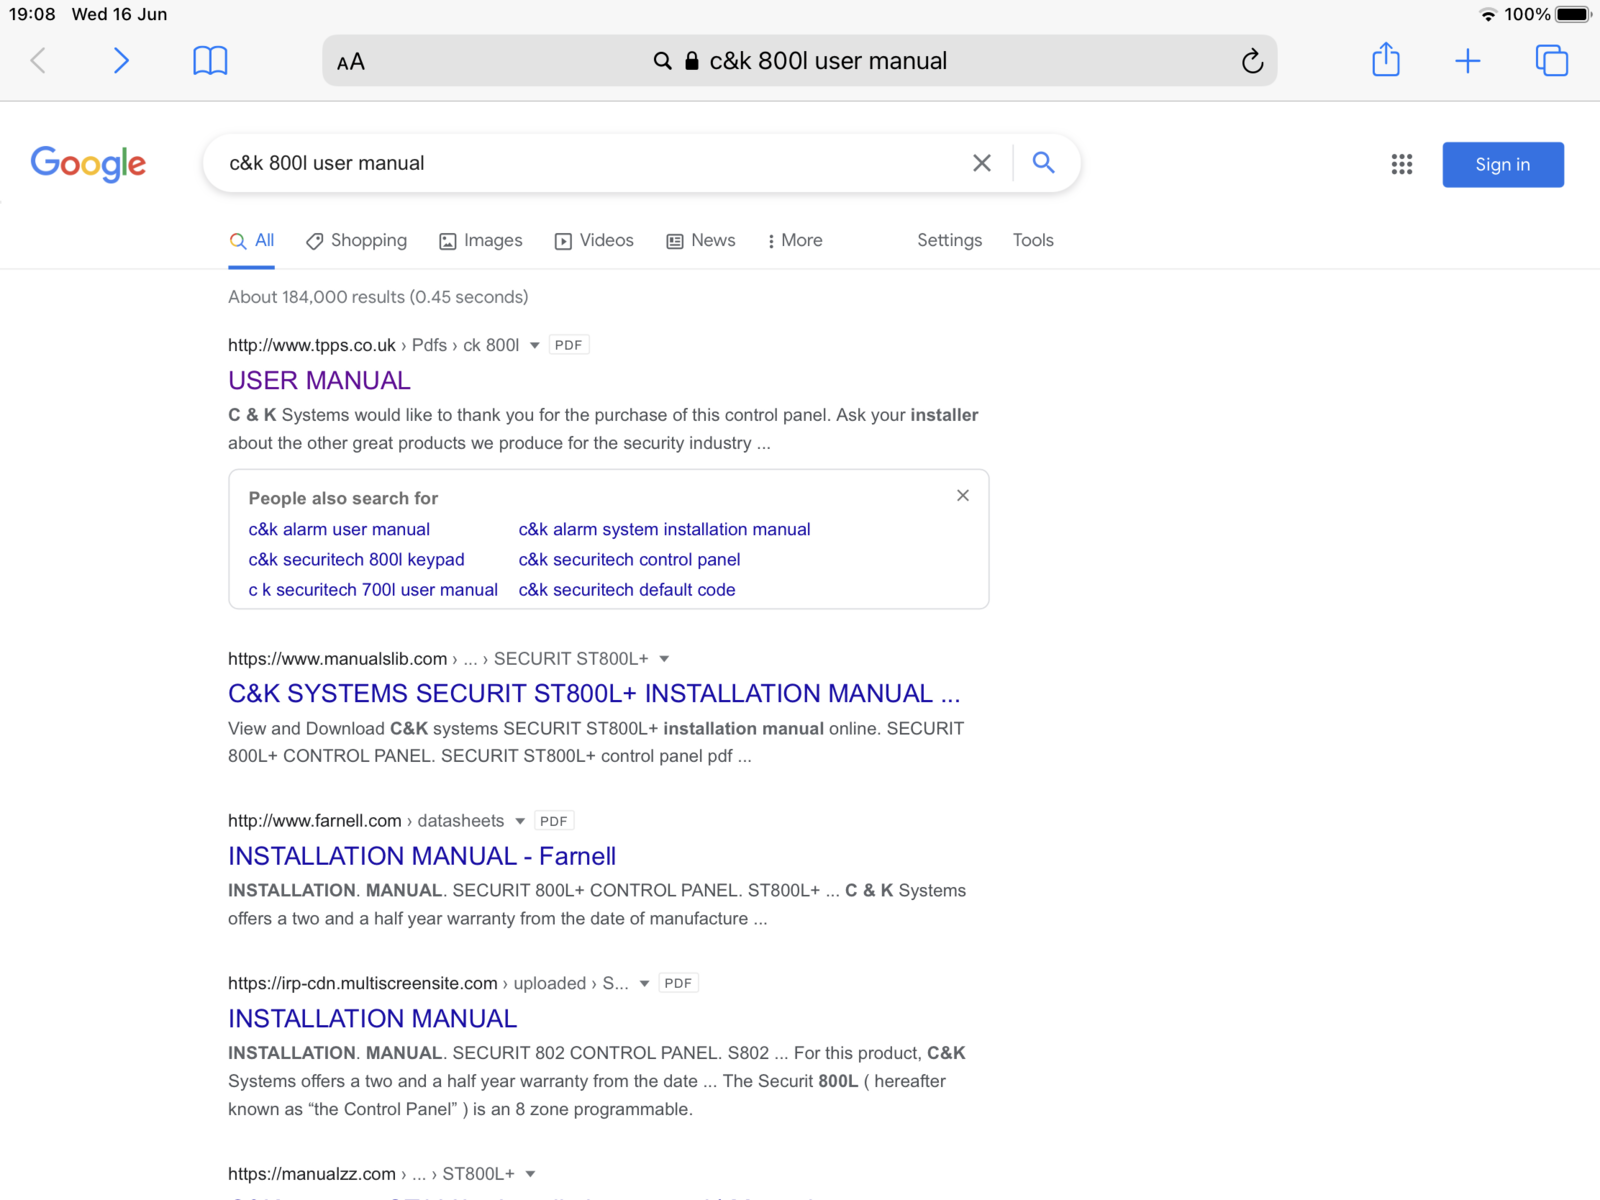Image resolution: width=1600 pixels, height=1200 pixels.
Task: Click the Sign in button
Action: pos(1502,165)
